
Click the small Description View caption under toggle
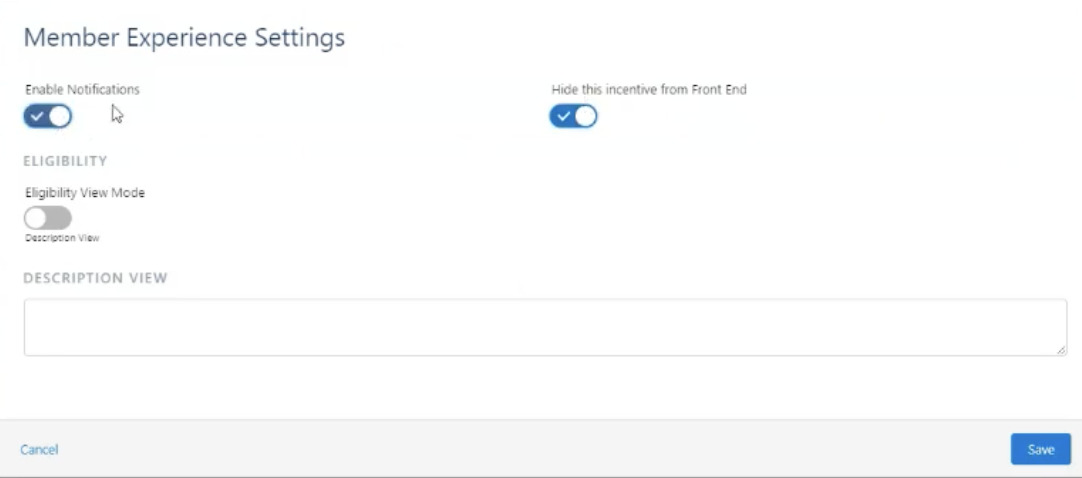click(62, 238)
